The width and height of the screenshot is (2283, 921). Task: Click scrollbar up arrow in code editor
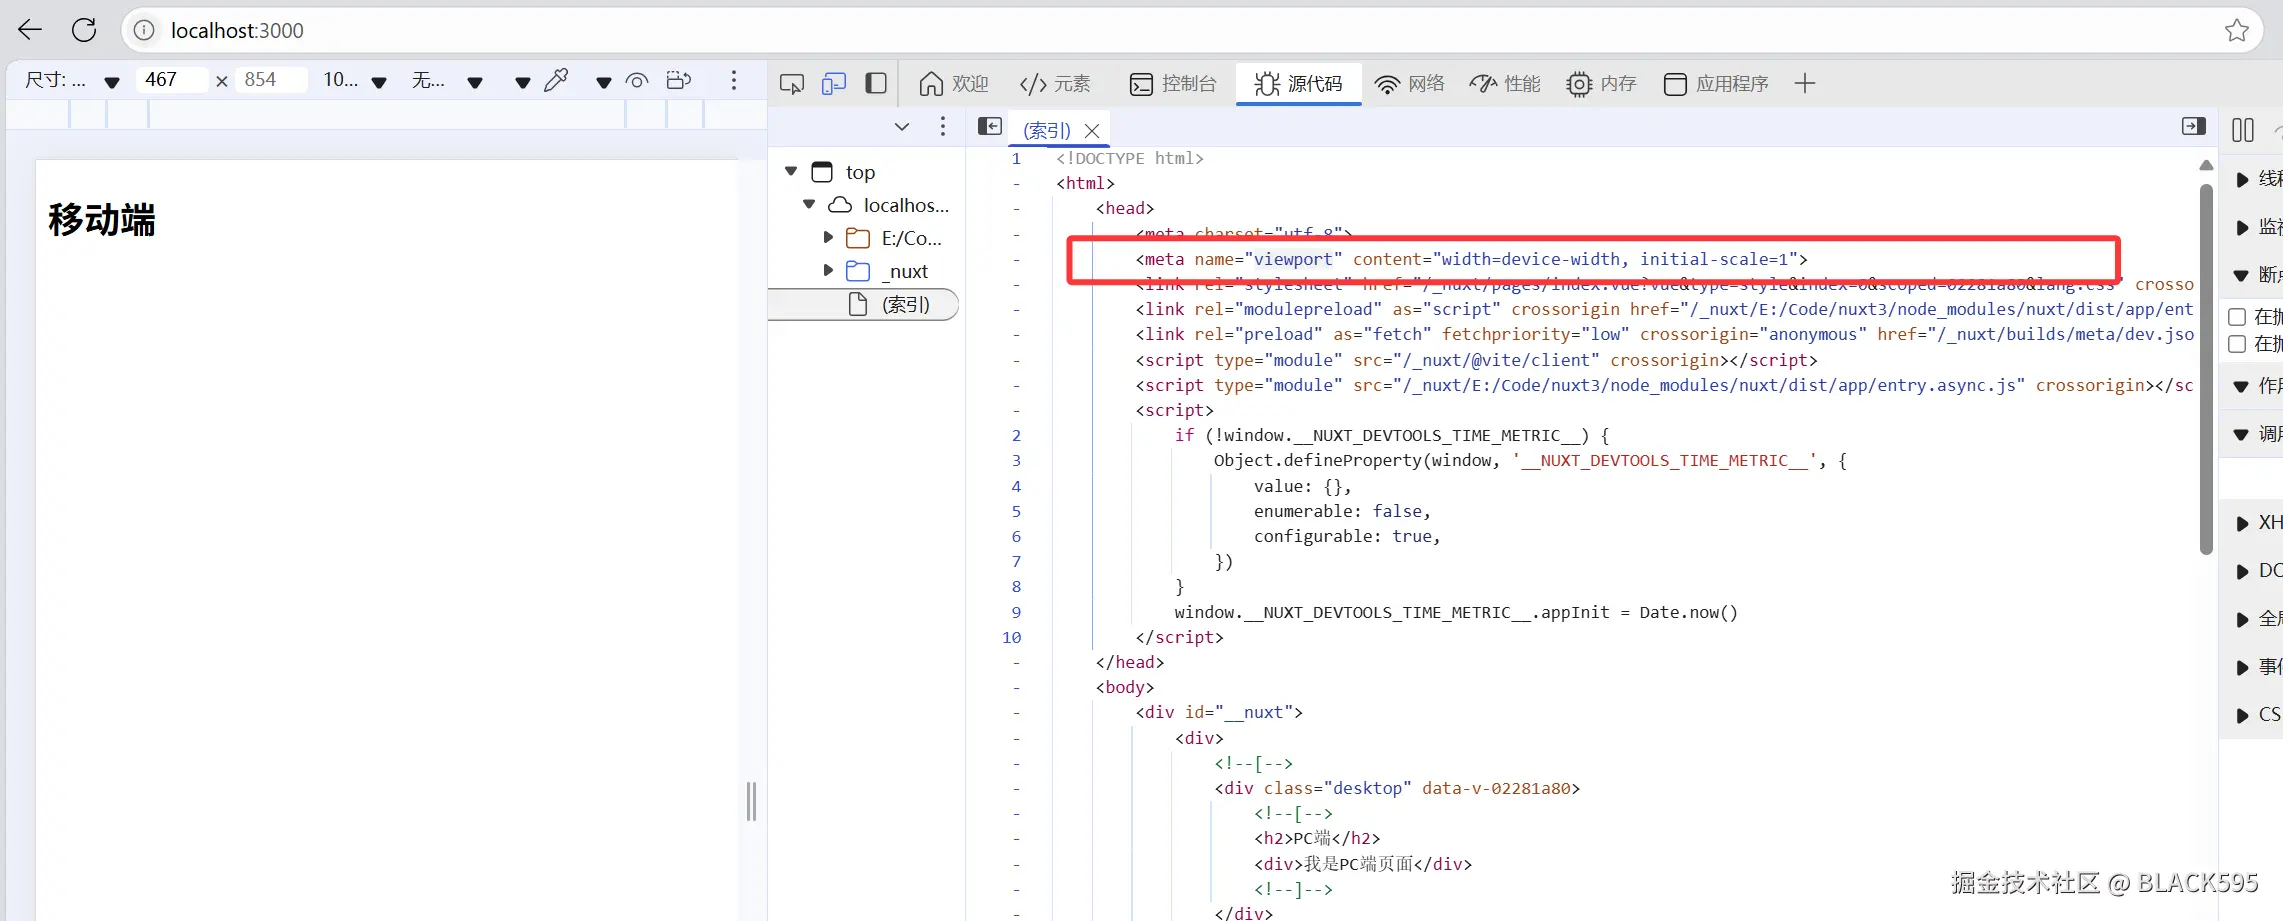pos(2206,165)
